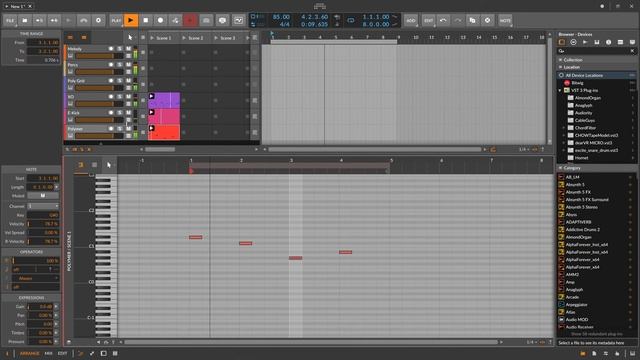Select the pointer tool in note editor
The width and height of the screenshot is (640, 360).
pyautogui.click(x=109, y=165)
